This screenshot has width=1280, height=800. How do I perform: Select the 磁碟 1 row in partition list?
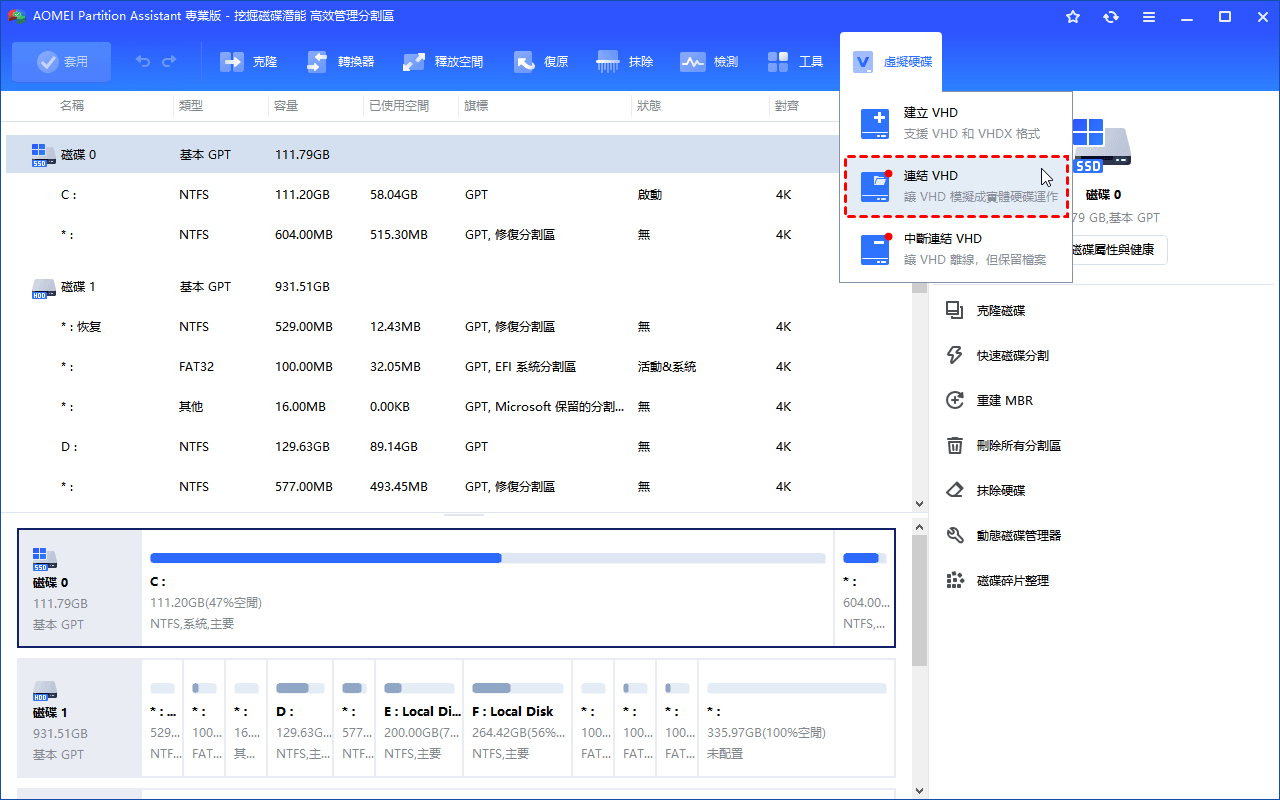pyautogui.click(x=458, y=287)
